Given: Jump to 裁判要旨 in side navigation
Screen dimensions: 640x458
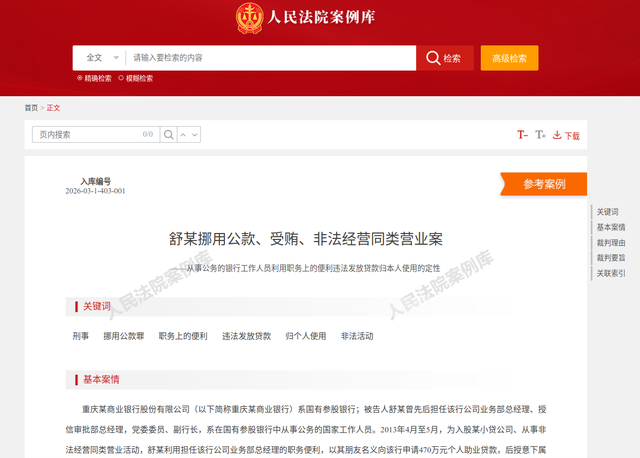Looking at the screenshot, I should click(611, 258).
